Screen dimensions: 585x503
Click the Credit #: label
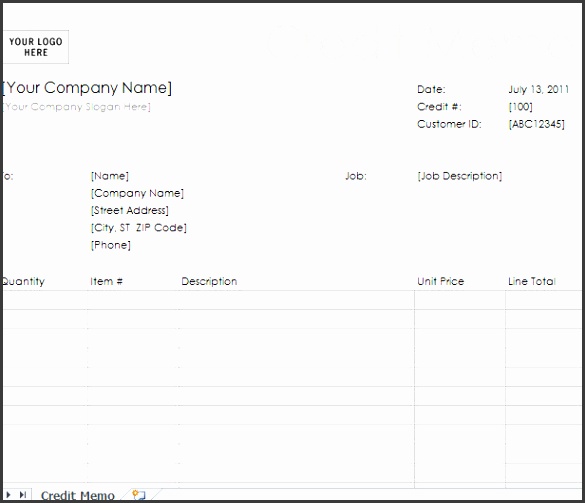tap(439, 107)
